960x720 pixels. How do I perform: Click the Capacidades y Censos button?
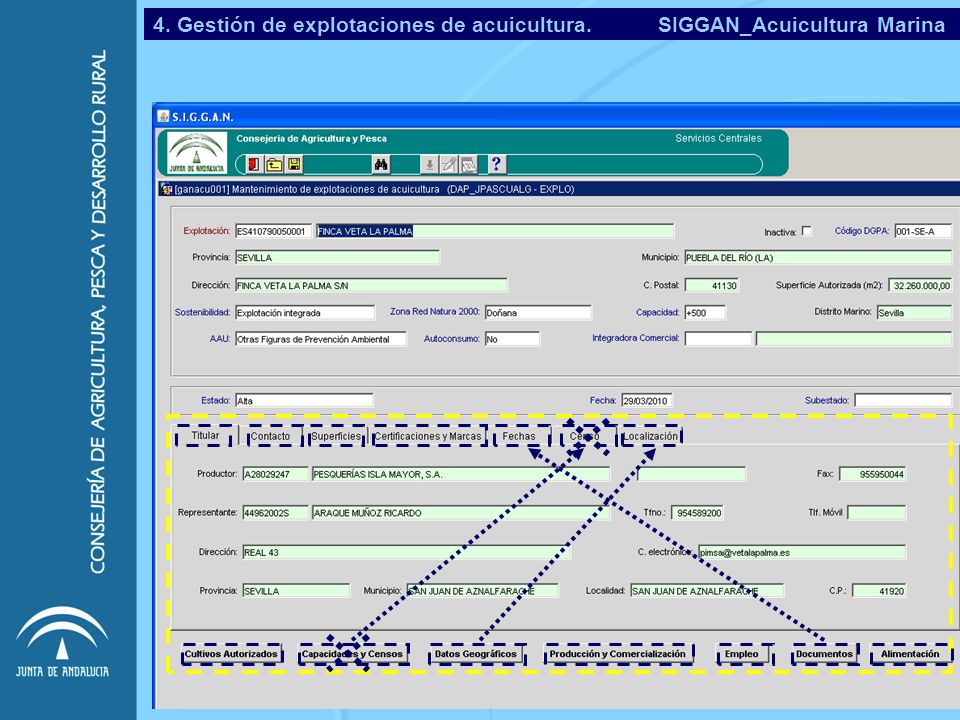(352, 654)
